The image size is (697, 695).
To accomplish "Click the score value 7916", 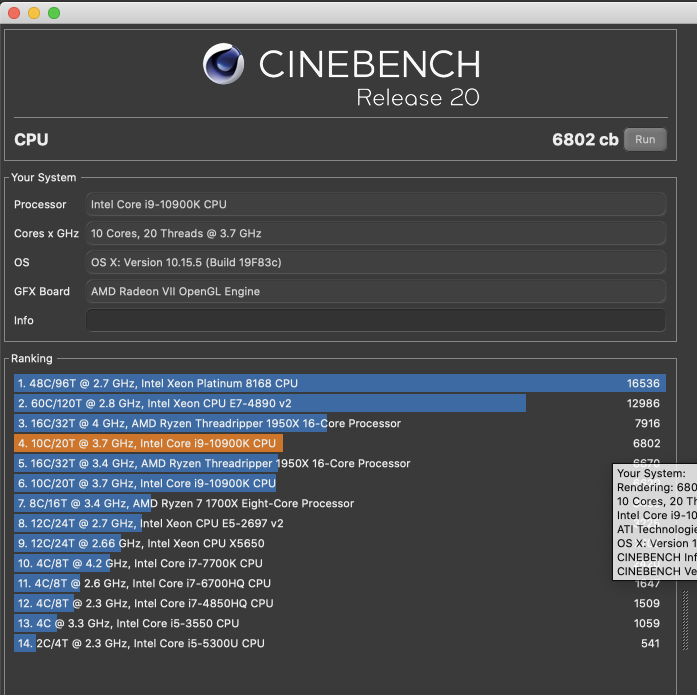I will coord(647,423).
